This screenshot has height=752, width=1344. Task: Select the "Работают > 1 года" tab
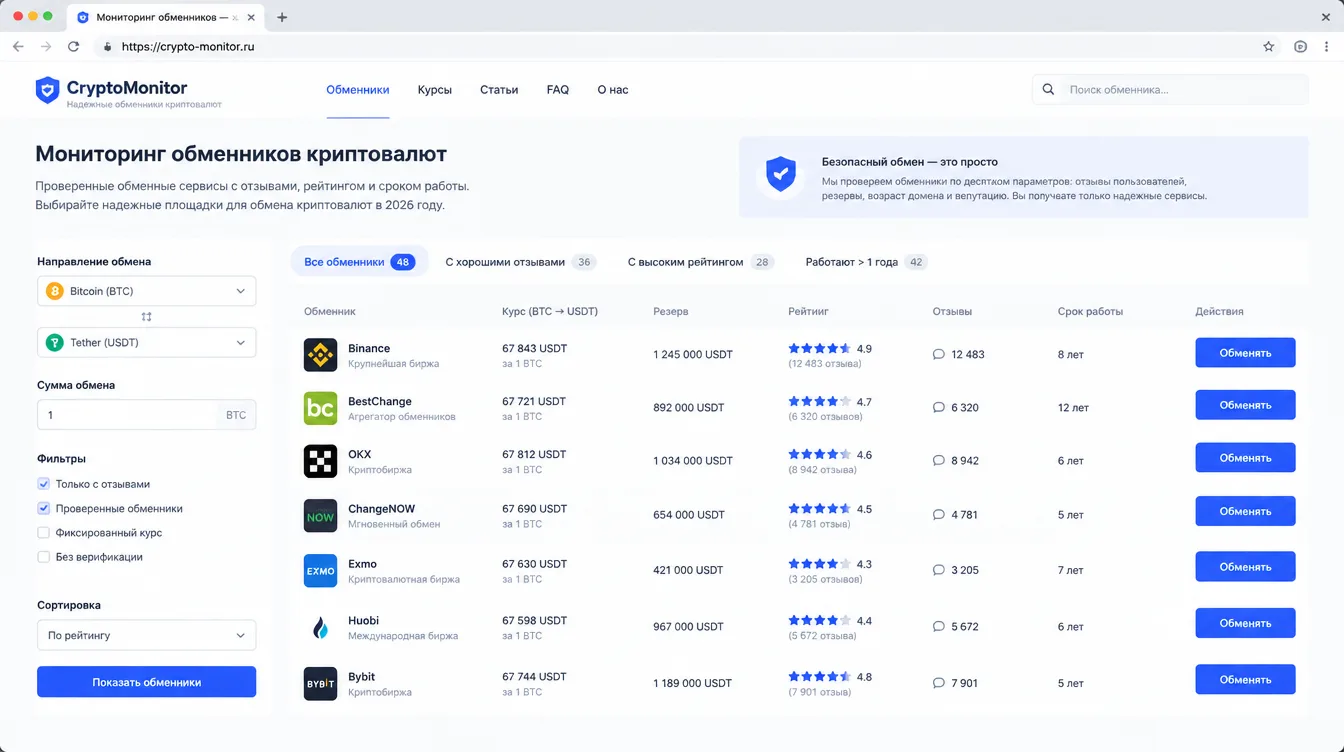[x=866, y=262]
